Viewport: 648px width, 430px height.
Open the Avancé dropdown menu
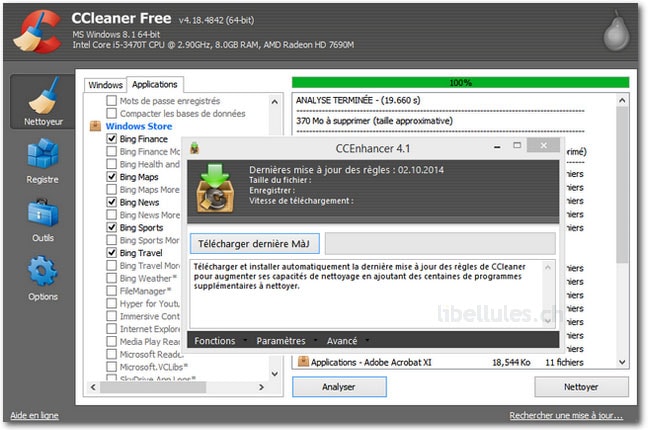point(348,341)
